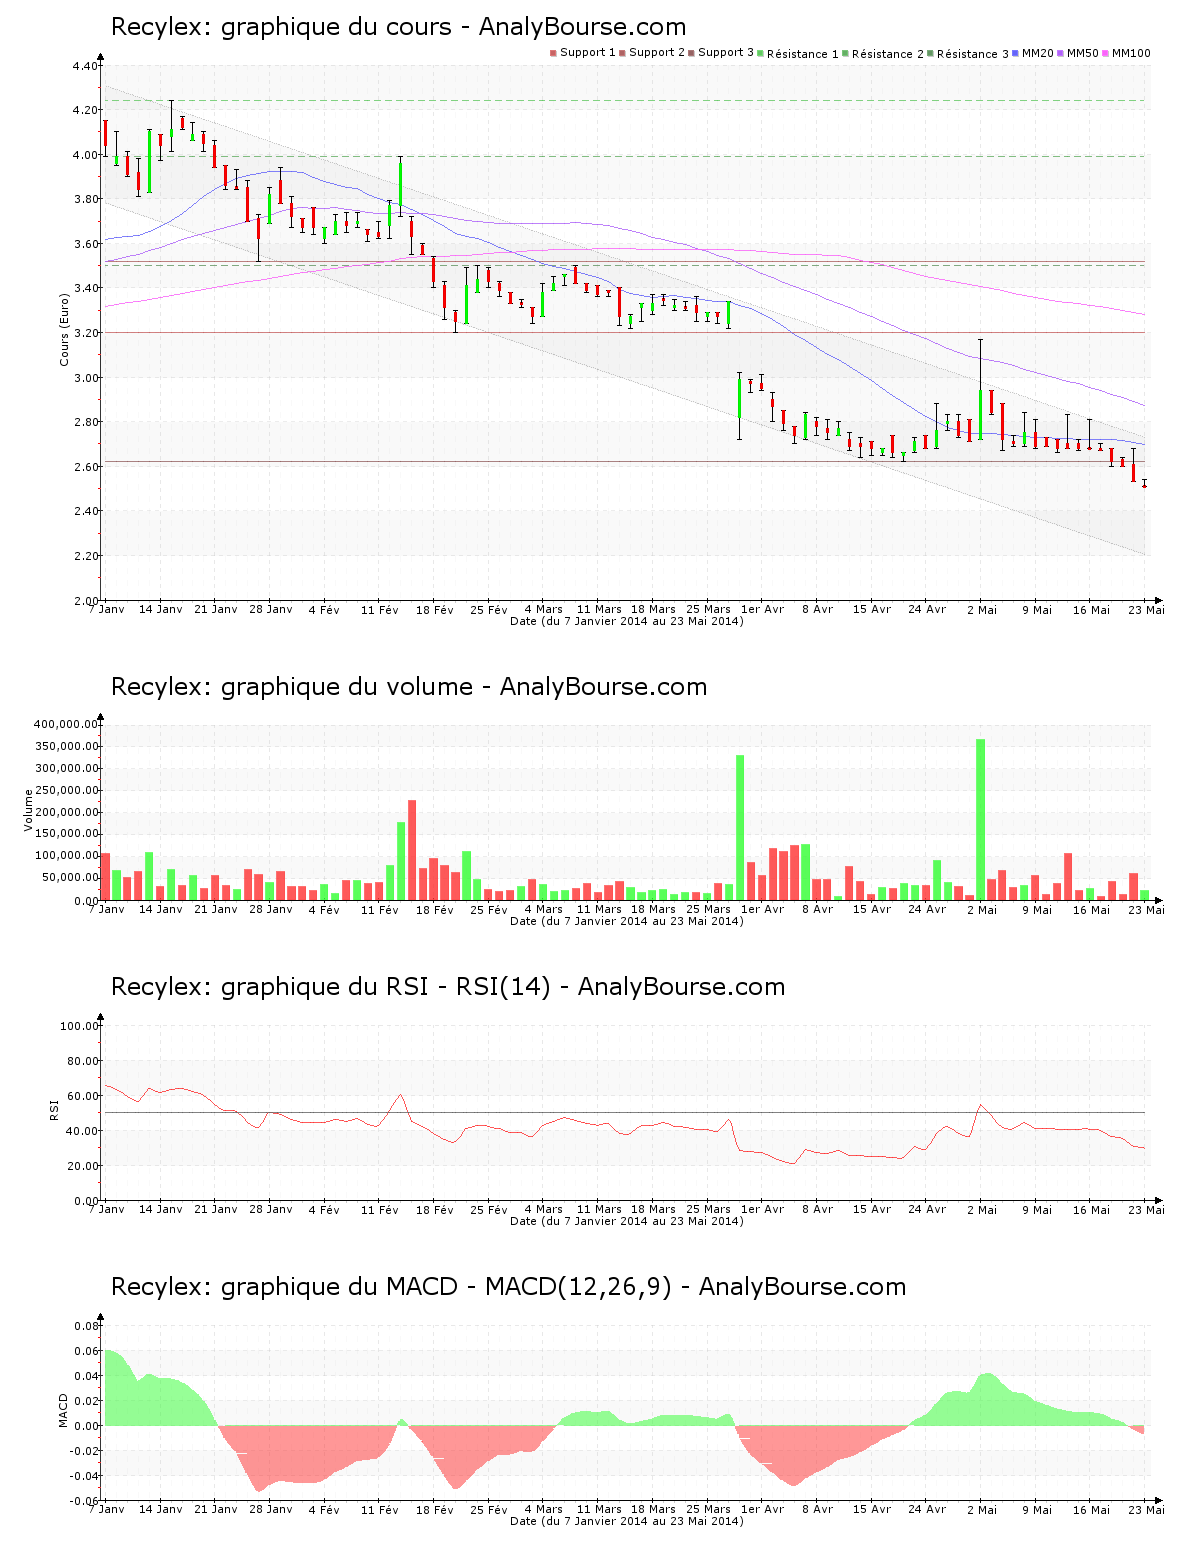Screen dimensions: 1200x1550
Task: Select the Résistance 3 legend label
Action: [973, 54]
